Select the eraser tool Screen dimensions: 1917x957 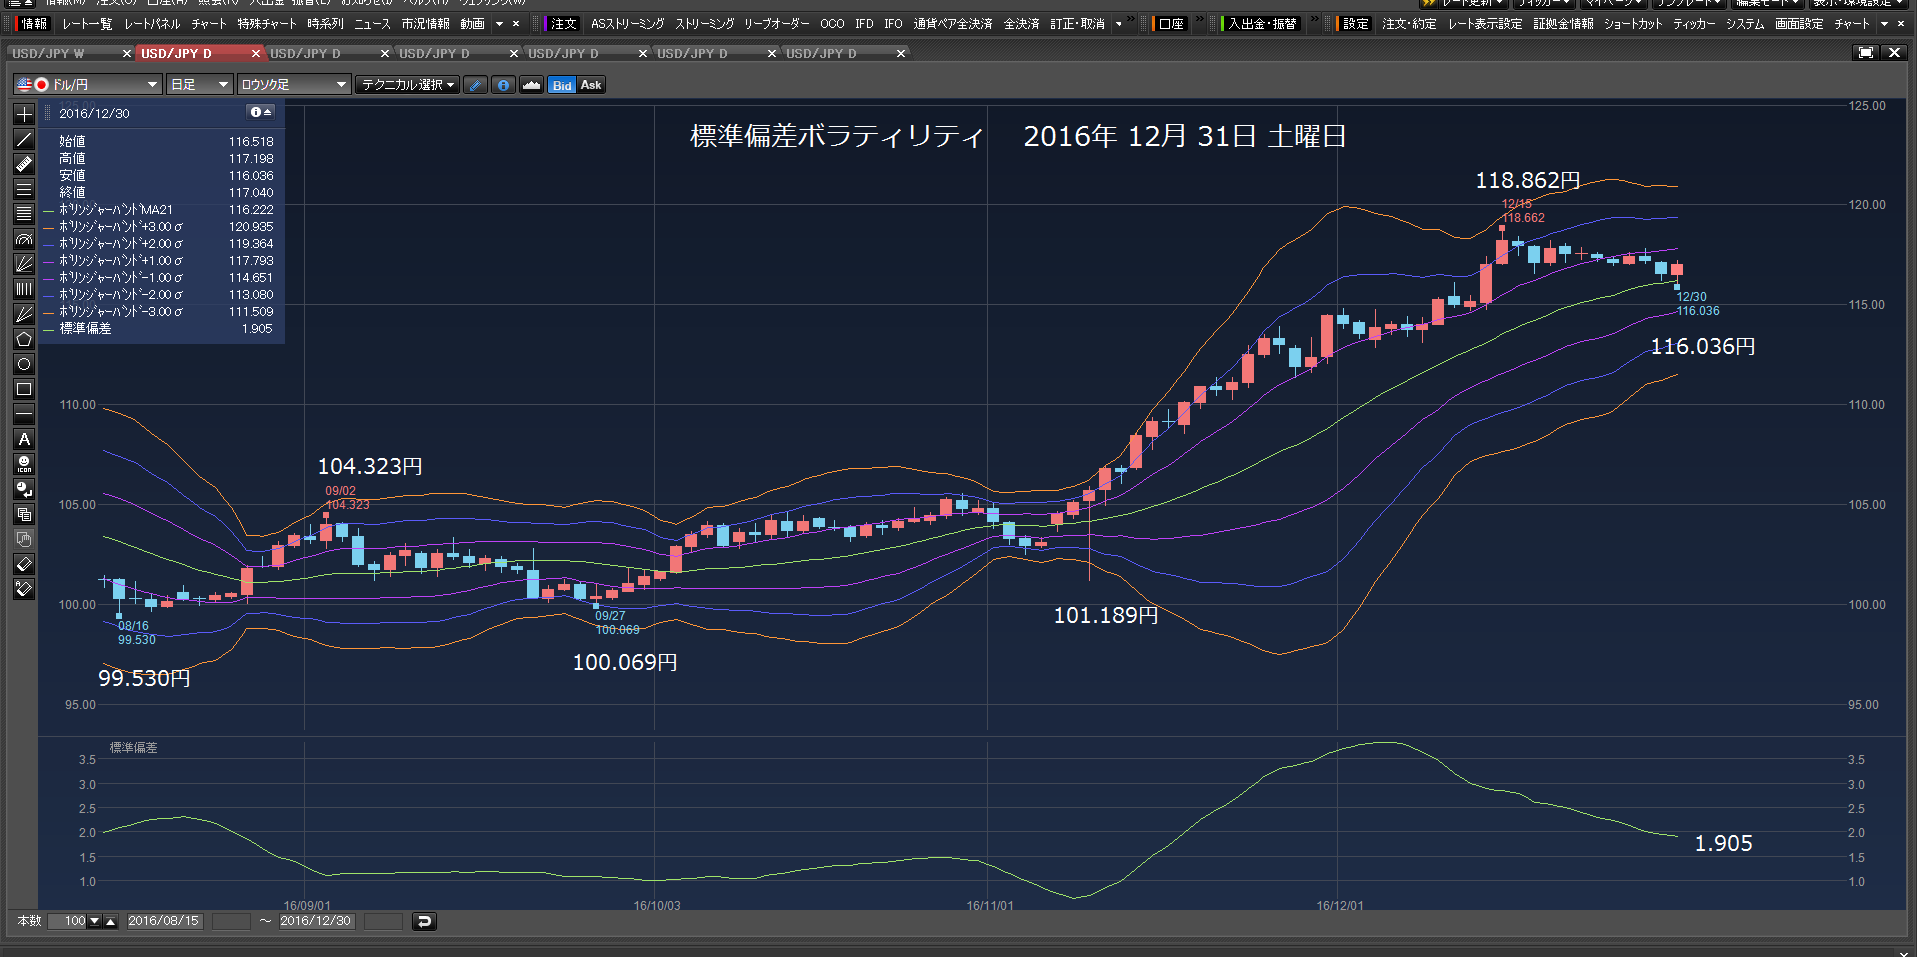[x=24, y=564]
